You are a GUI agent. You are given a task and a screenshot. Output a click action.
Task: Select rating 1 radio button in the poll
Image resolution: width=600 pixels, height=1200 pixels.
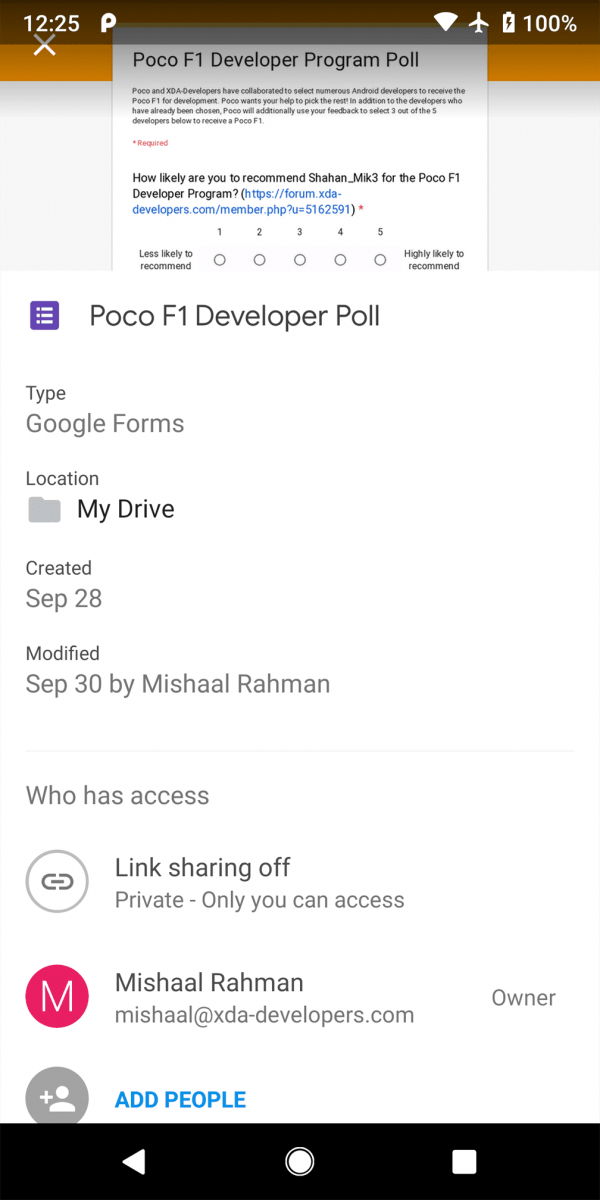coord(219,259)
